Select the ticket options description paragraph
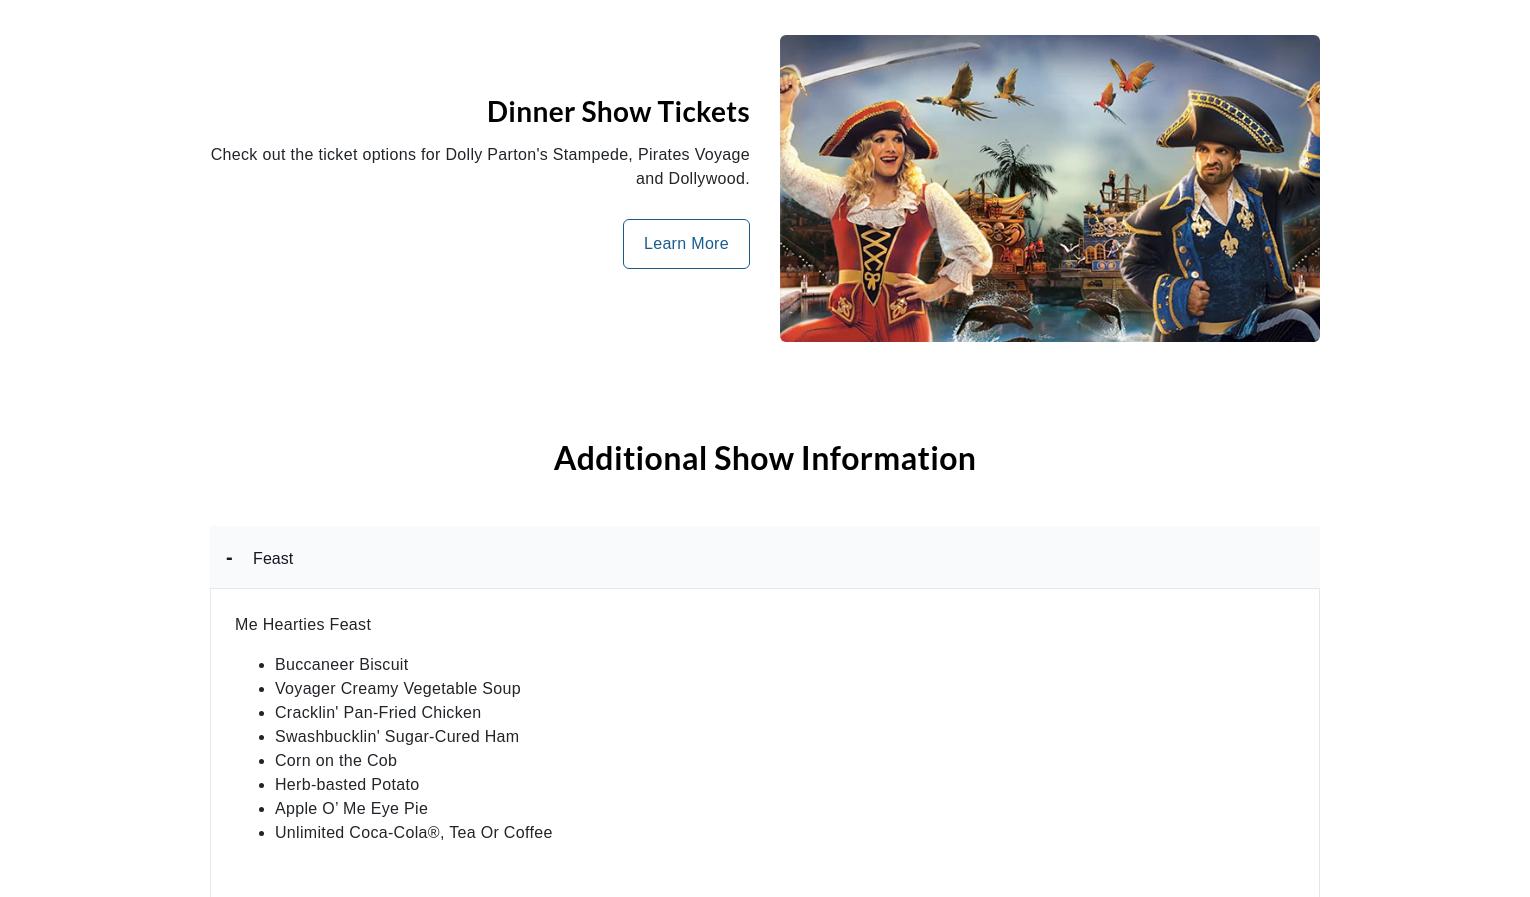Viewport: 1530px width, 897px height. (480, 166)
